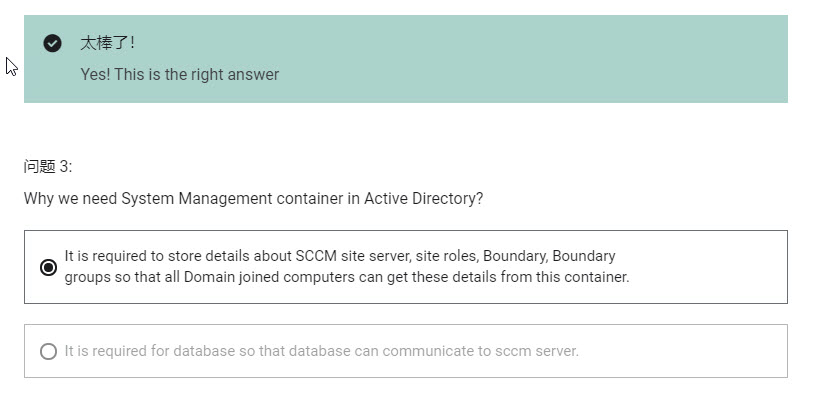Select the database answer radio button
Screen dimensions: 823x401
point(48,352)
